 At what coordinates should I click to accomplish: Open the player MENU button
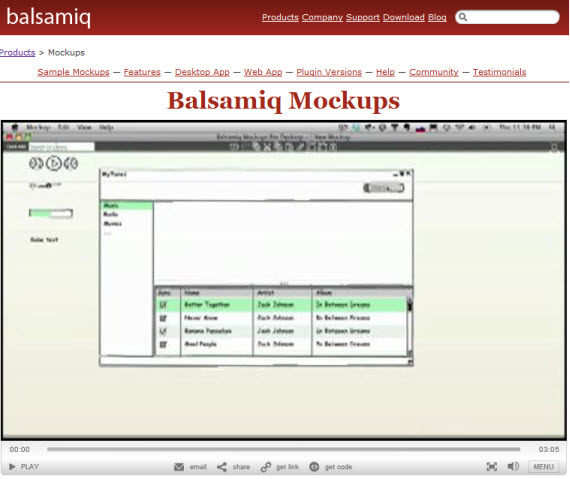pyautogui.click(x=543, y=466)
